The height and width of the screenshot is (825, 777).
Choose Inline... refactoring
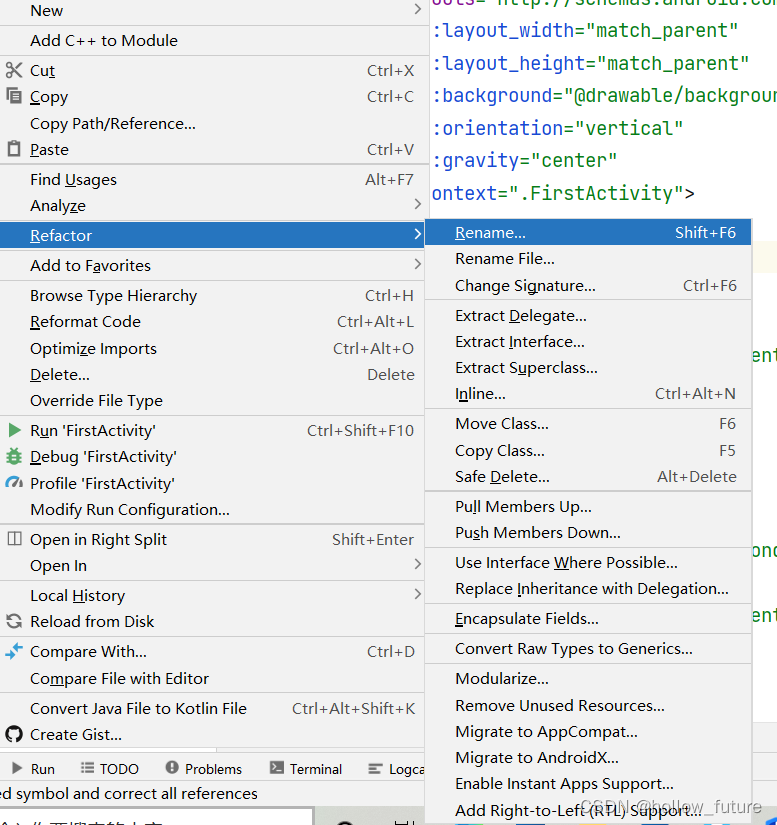tap(588, 394)
